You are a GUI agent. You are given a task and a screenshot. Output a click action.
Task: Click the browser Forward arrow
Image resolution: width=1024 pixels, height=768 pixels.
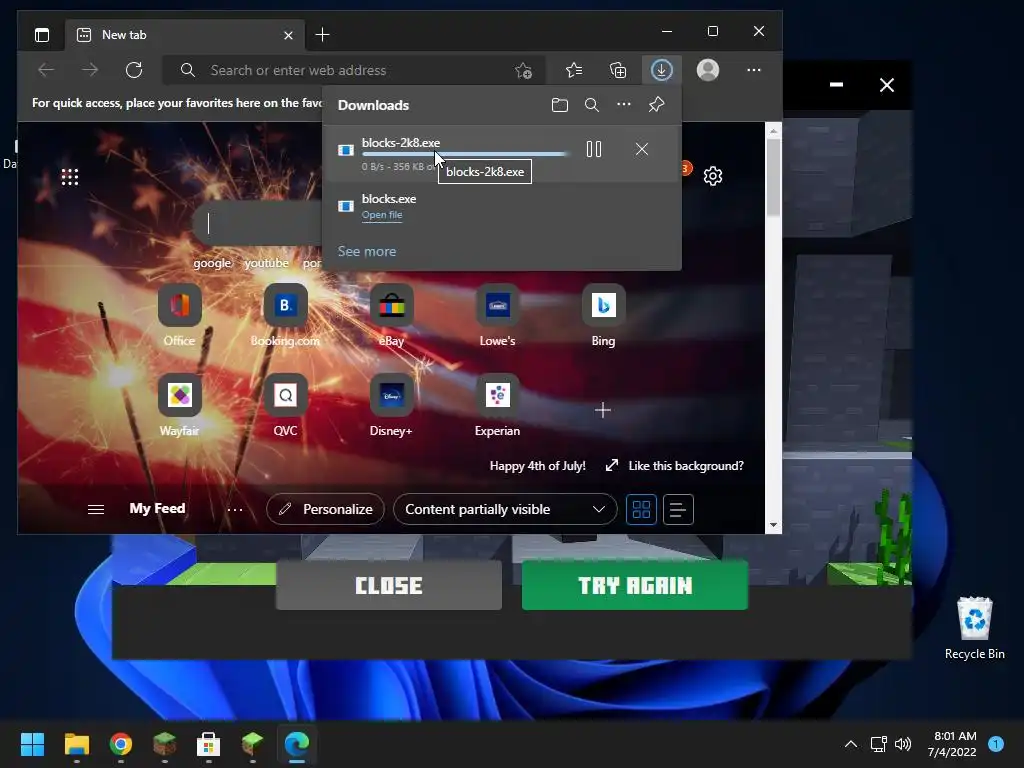coord(90,70)
